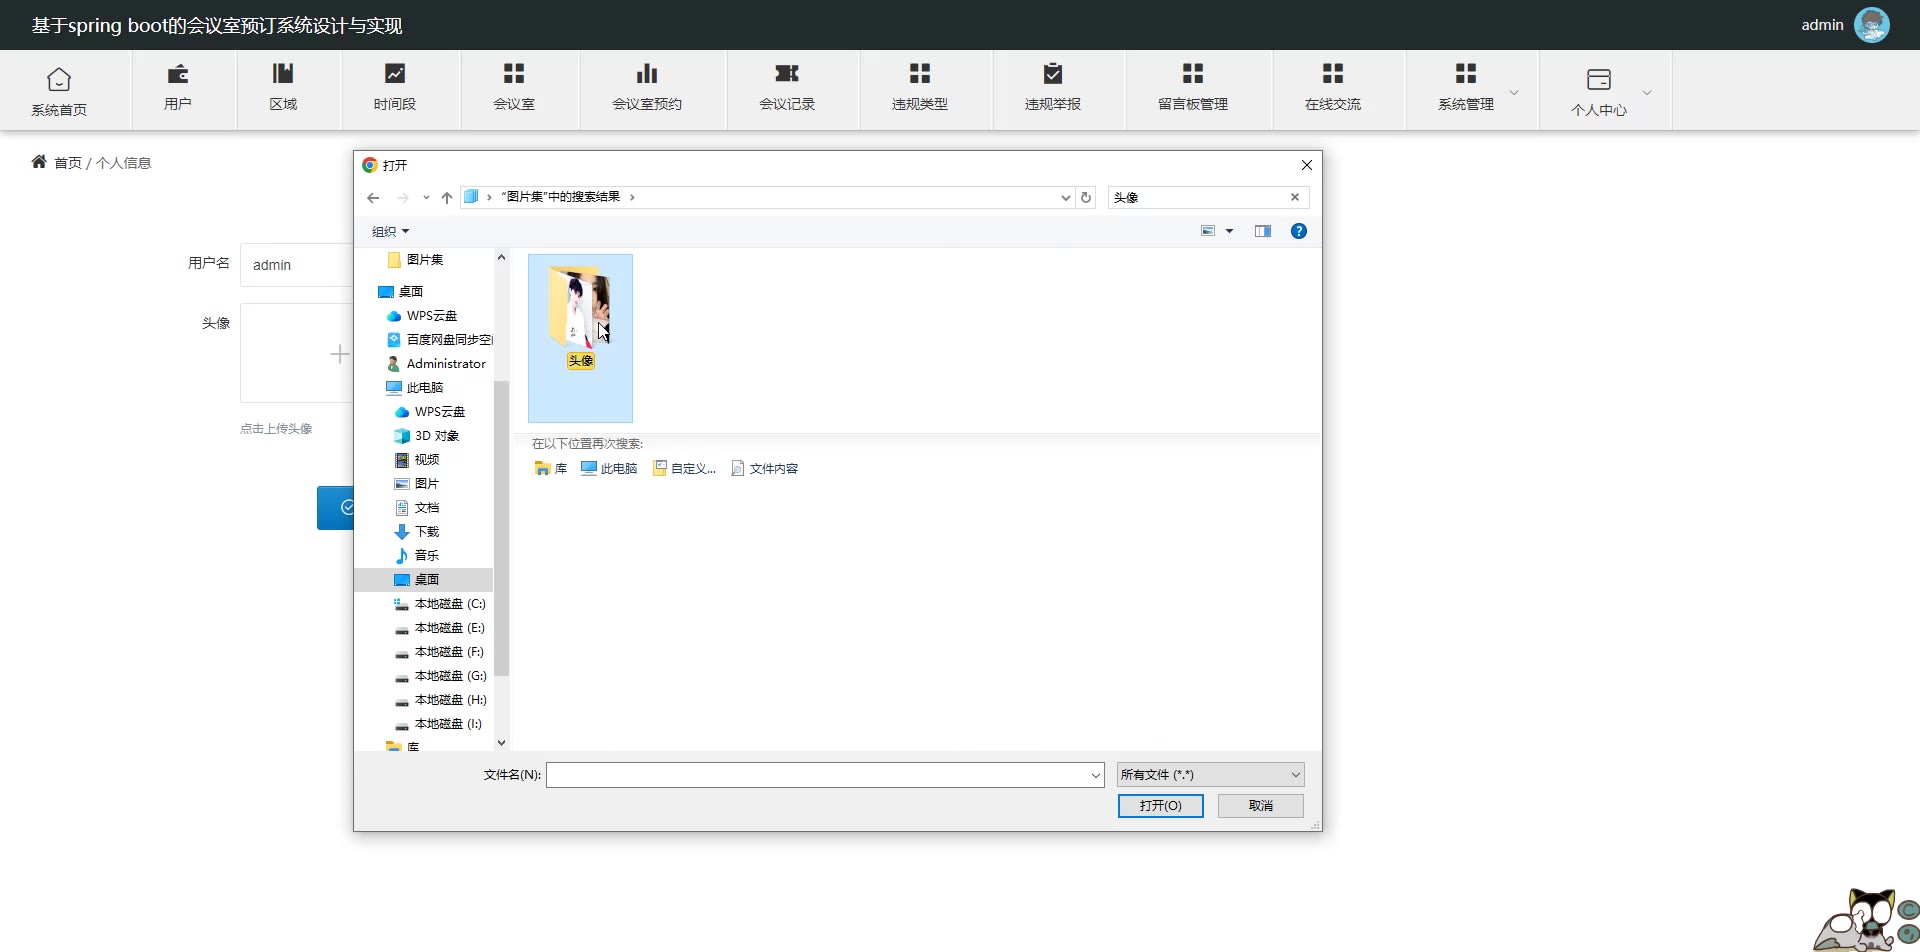Go to the 用户 management icon

(178, 73)
